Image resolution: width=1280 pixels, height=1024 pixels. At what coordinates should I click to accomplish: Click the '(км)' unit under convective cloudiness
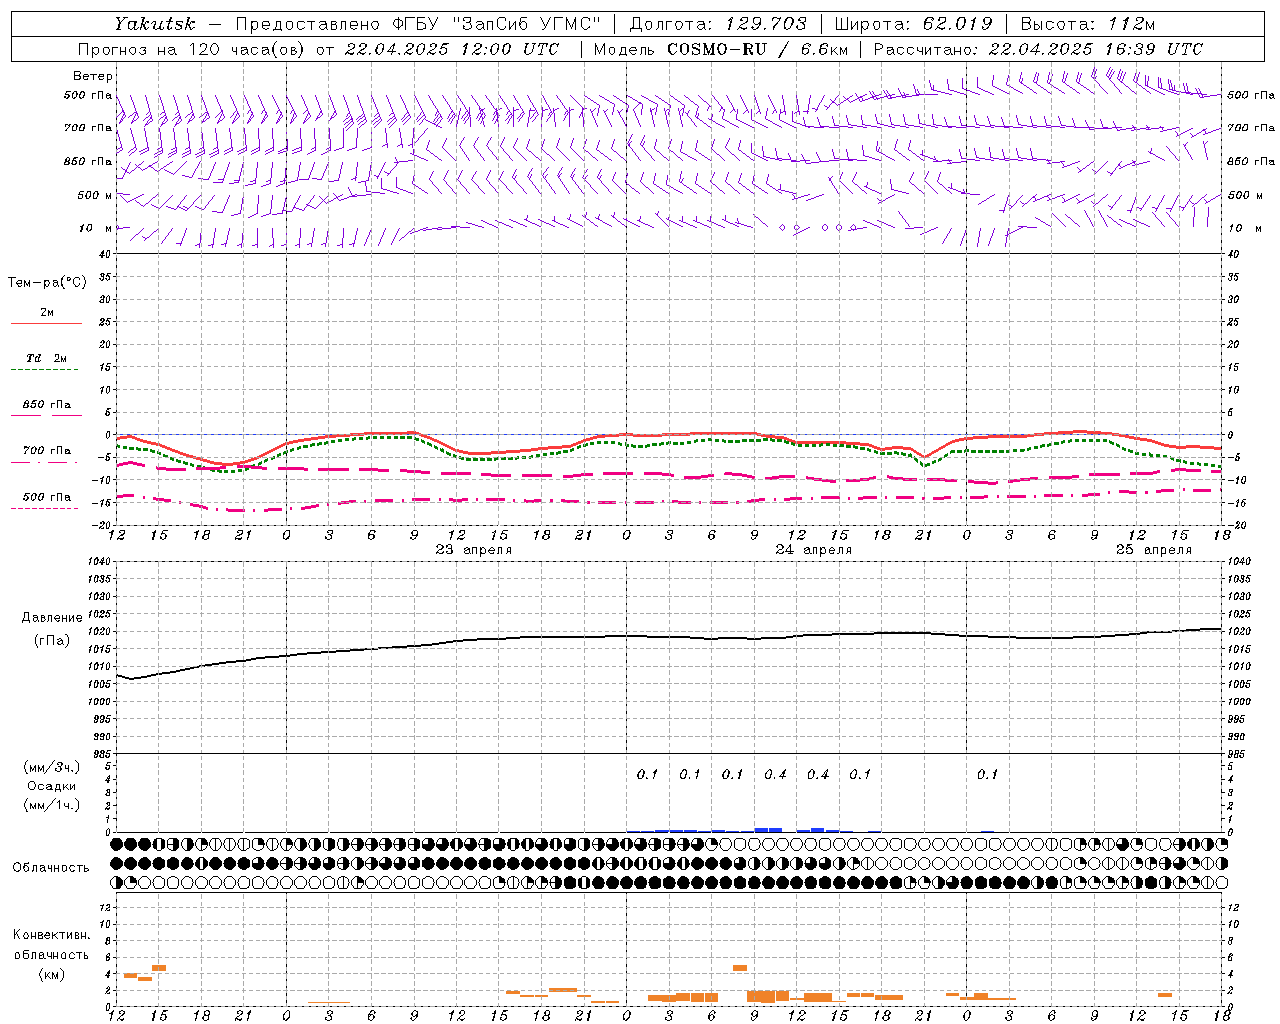coord(52,974)
